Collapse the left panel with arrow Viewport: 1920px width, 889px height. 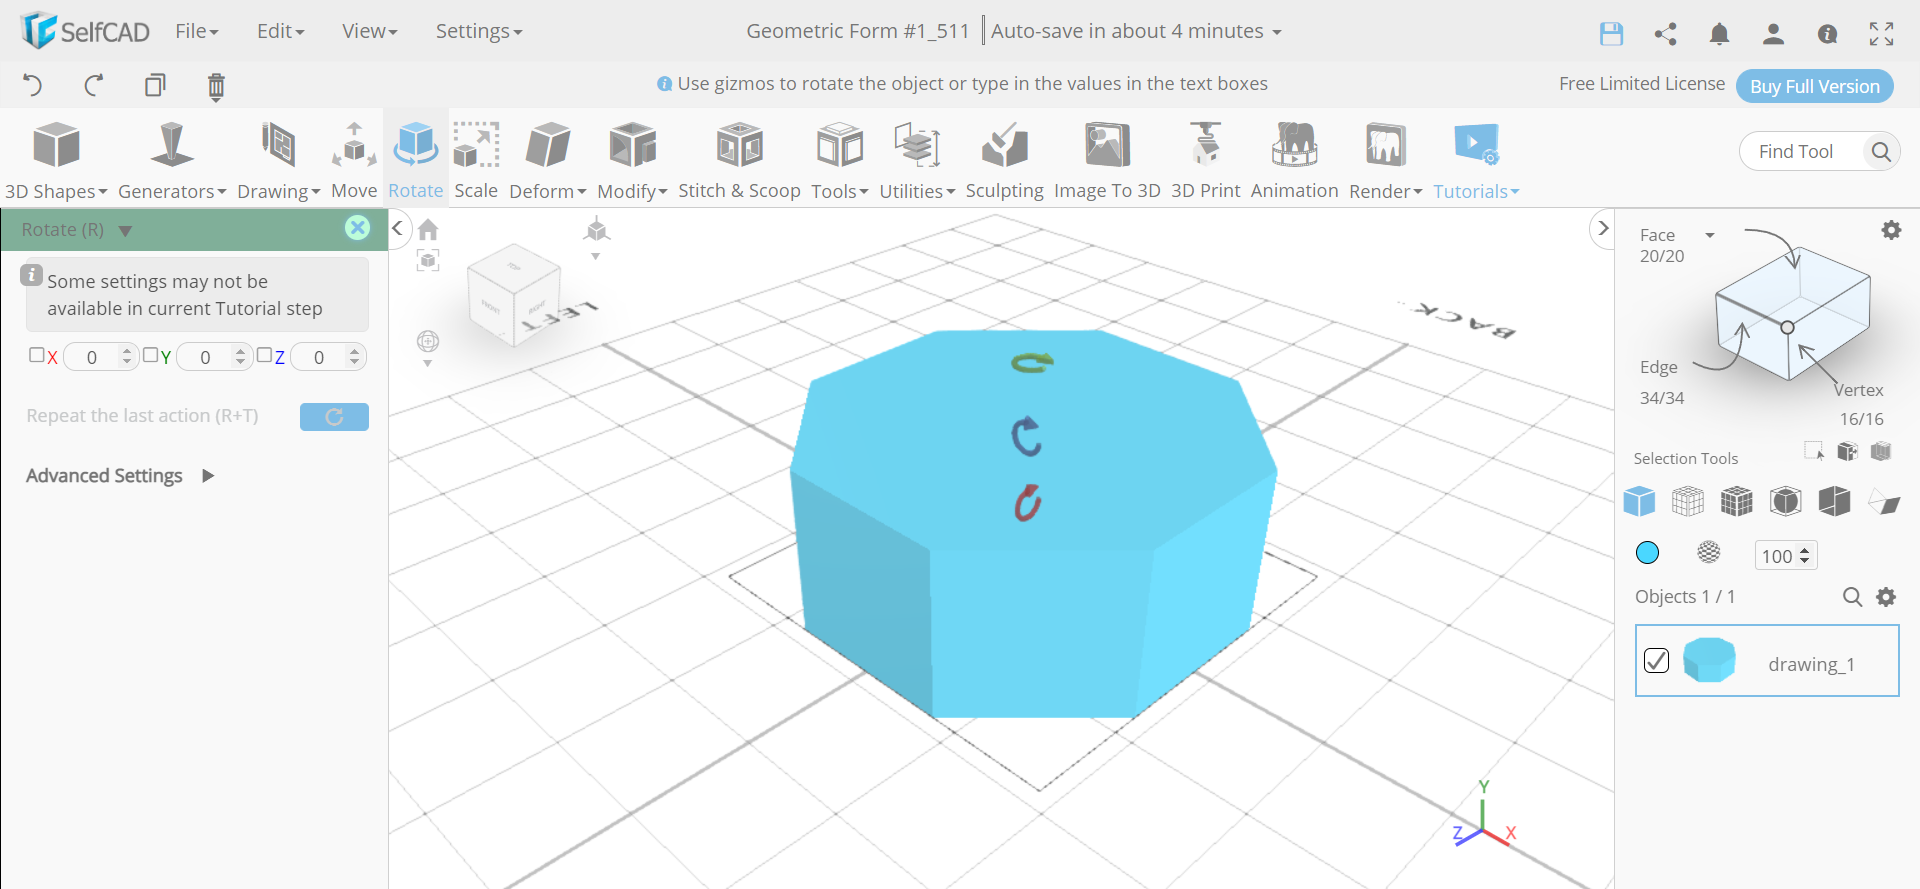(397, 228)
